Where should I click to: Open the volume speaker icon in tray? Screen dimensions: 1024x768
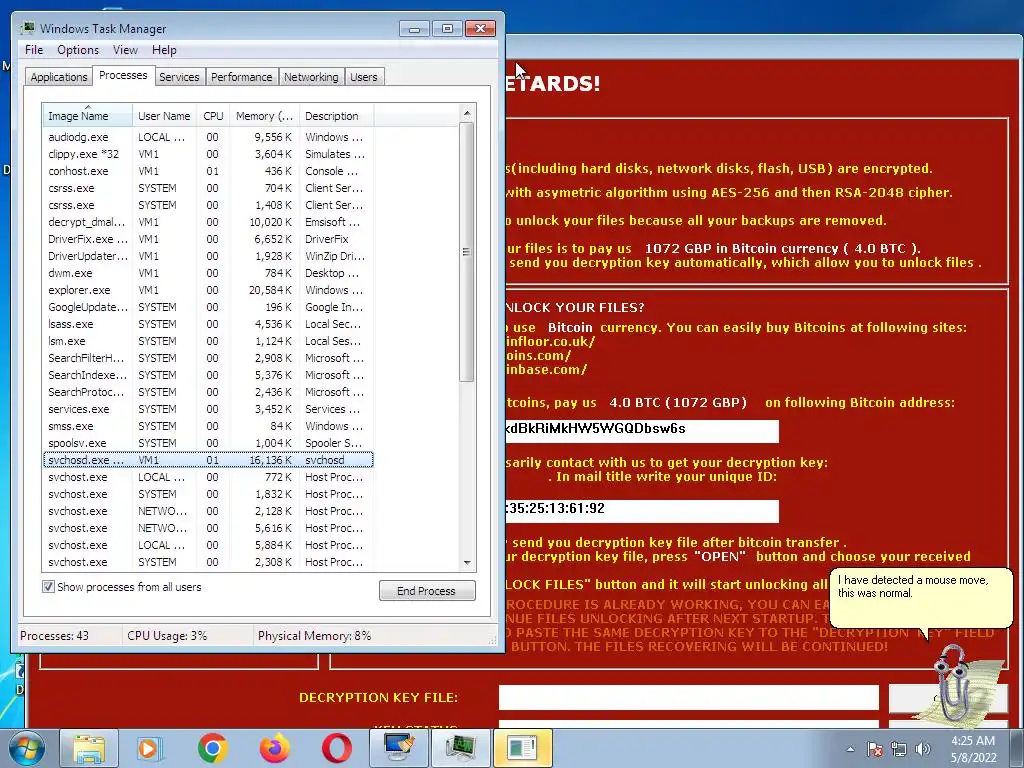point(922,749)
